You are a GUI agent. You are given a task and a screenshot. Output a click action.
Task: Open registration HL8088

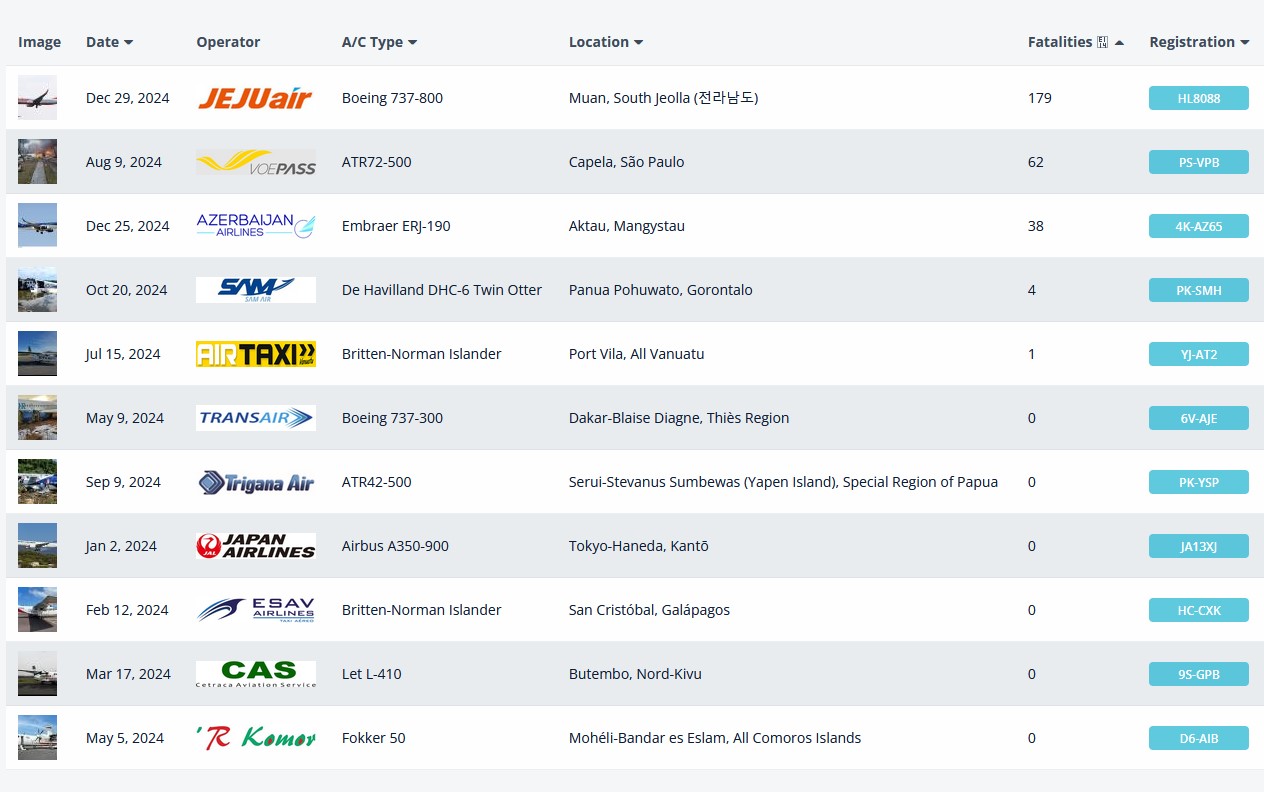point(1199,98)
